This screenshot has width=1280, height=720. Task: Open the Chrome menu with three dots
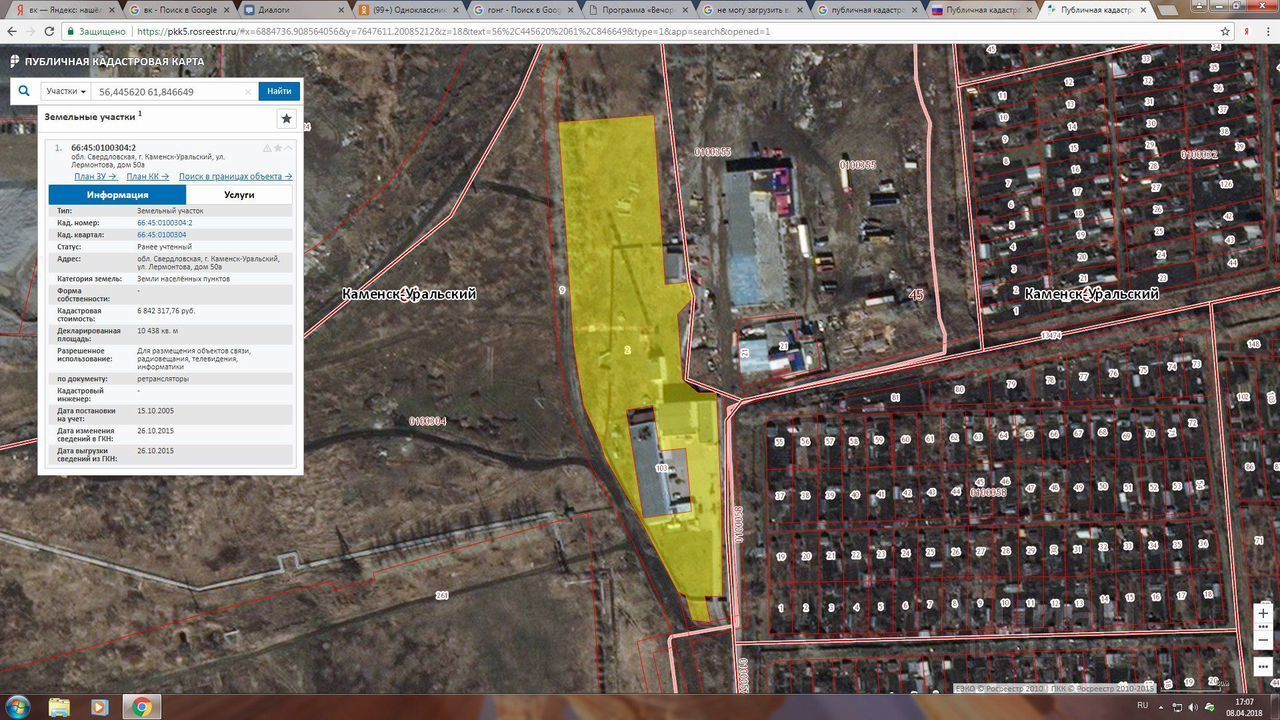click(1268, 31)
